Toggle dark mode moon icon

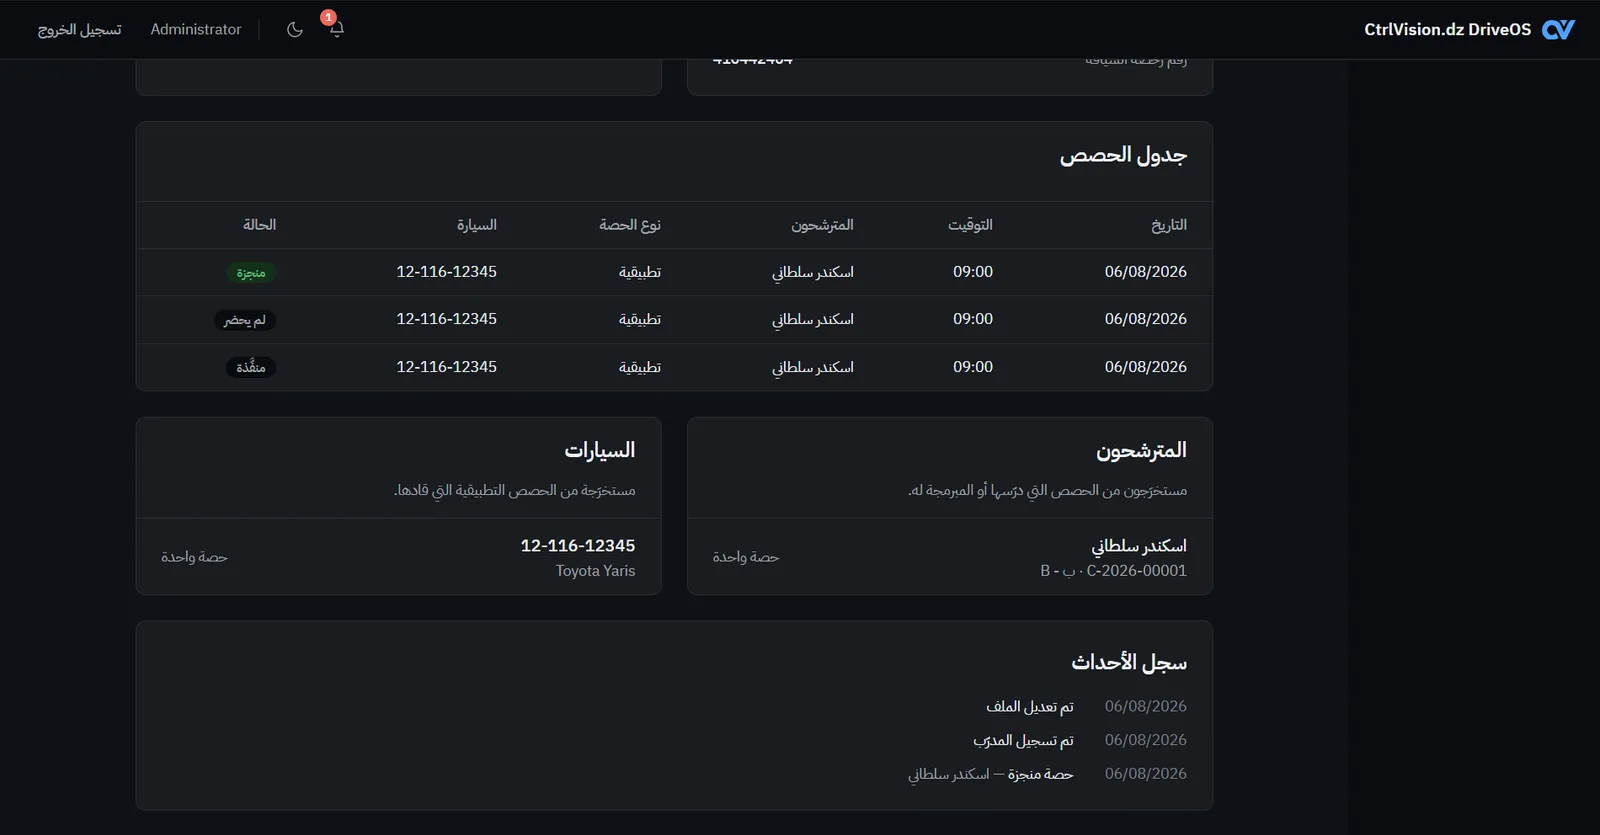click(295, 29)
